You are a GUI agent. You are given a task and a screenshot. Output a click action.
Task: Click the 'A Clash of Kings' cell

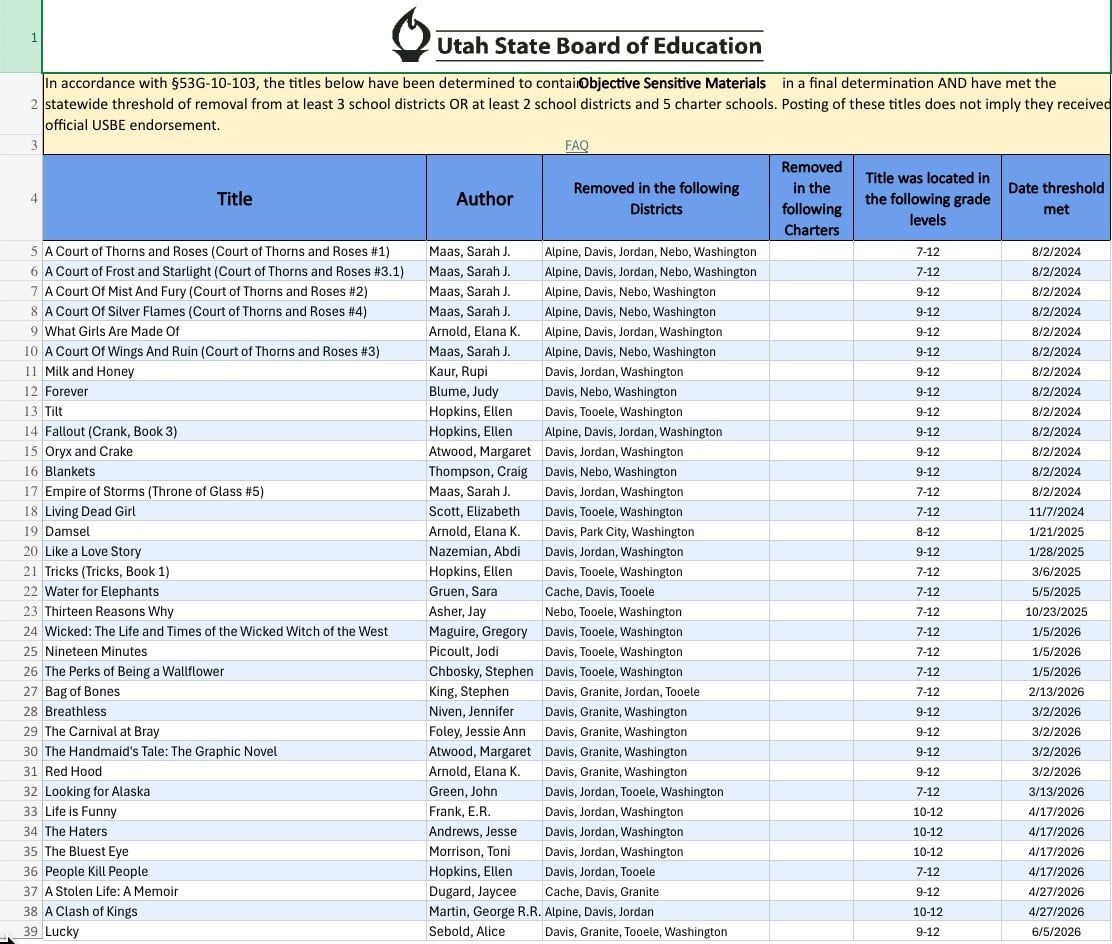(x=235, y=911)
